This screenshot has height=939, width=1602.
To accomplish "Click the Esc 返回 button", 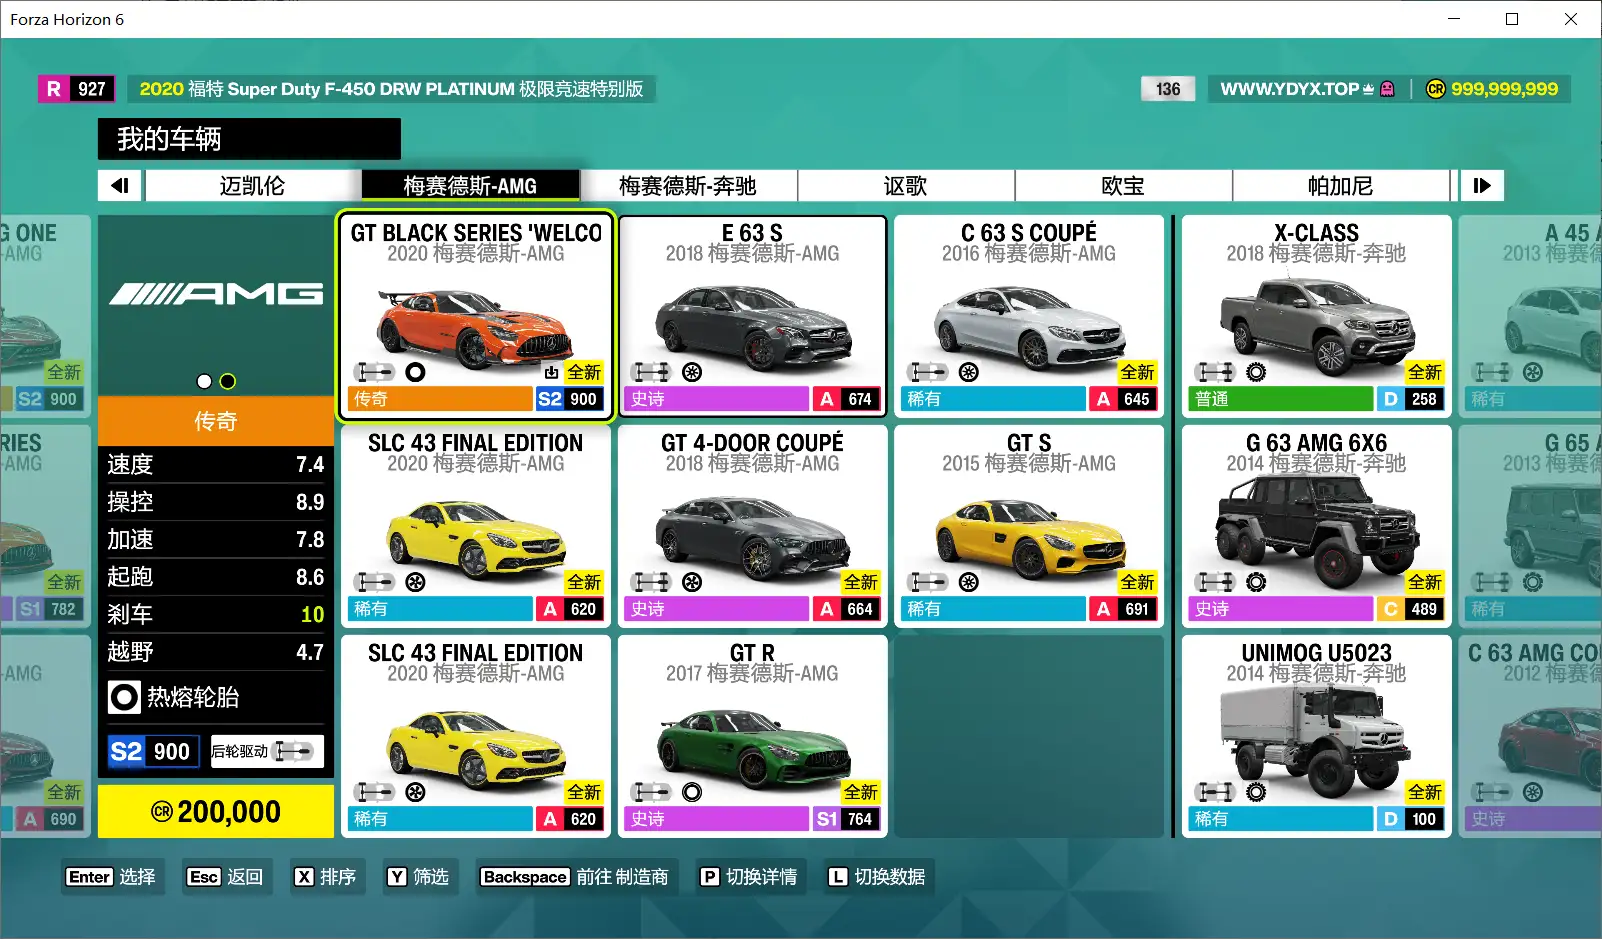I will click(x=225, y=877).
